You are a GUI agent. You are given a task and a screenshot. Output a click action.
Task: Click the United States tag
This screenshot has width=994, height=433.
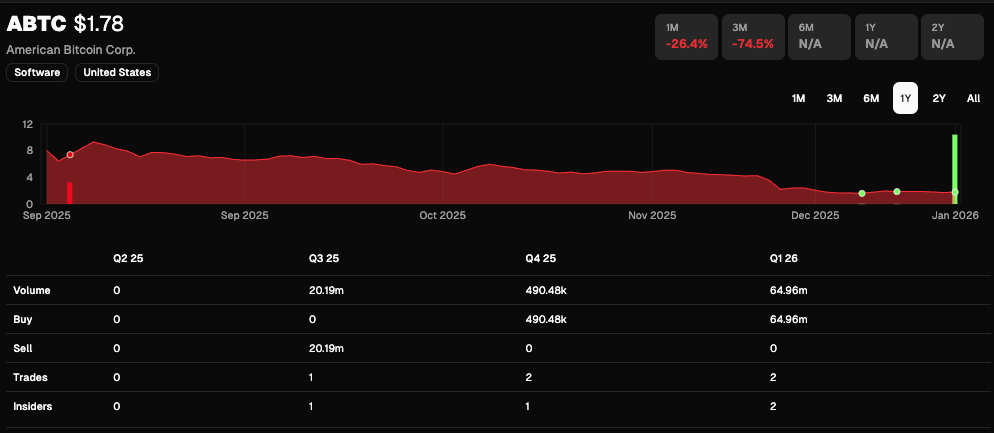[x=117, y=72]
